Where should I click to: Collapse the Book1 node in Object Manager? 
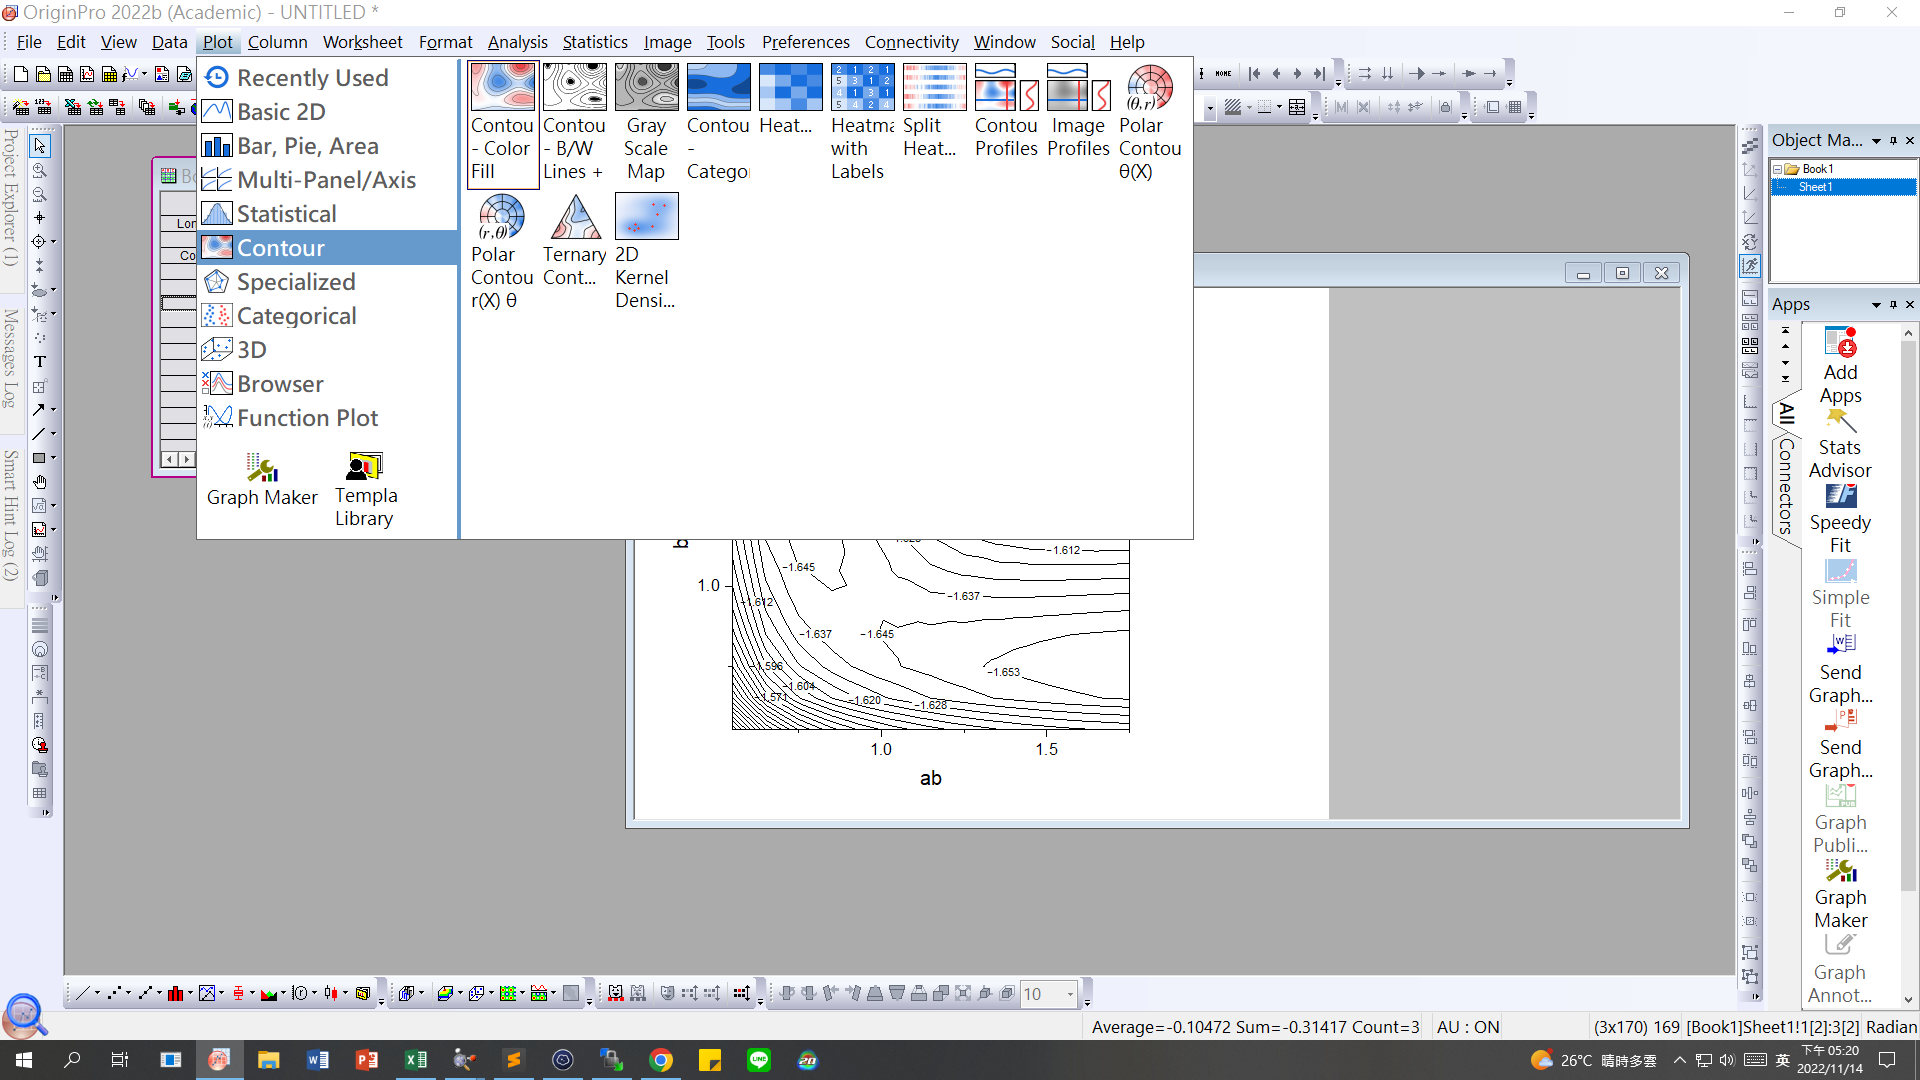click(x=1778, y=170)
